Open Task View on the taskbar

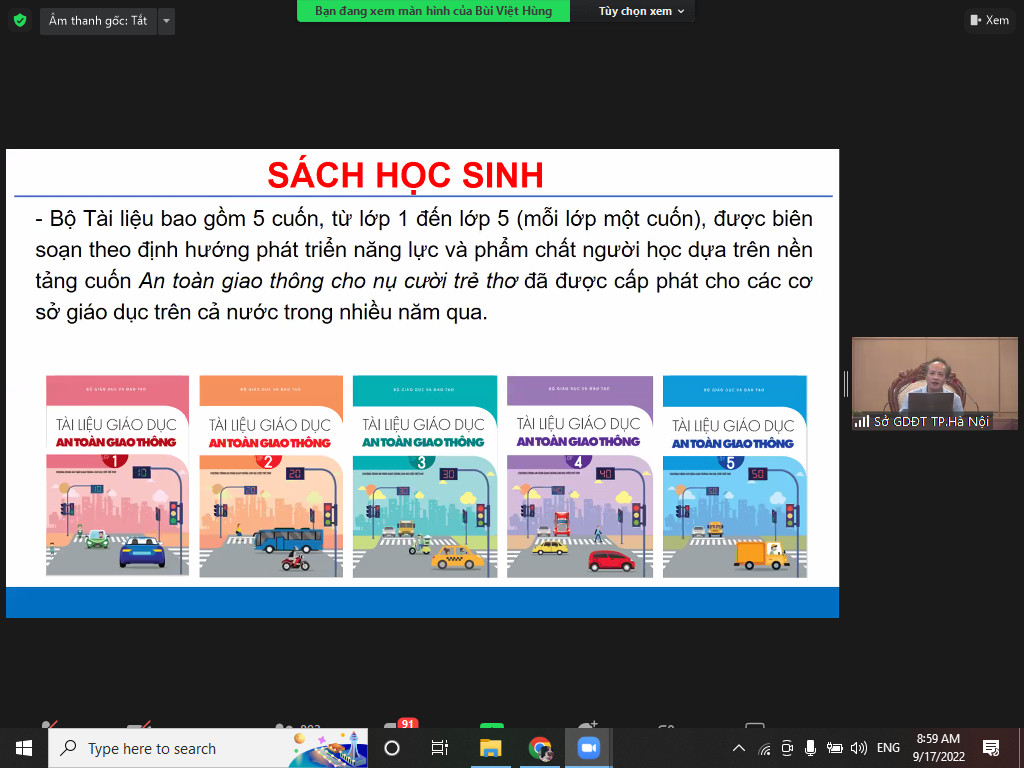439,748
